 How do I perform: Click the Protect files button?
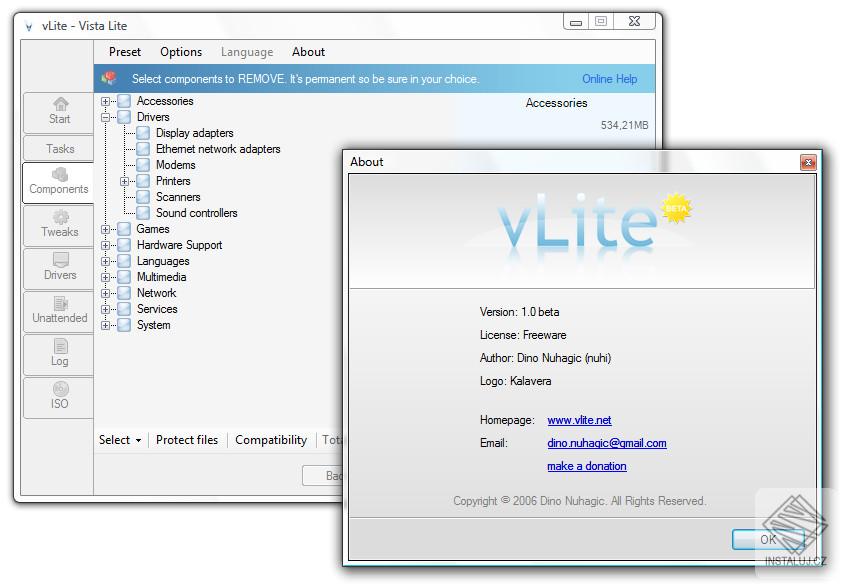click(x=187, y=440)
